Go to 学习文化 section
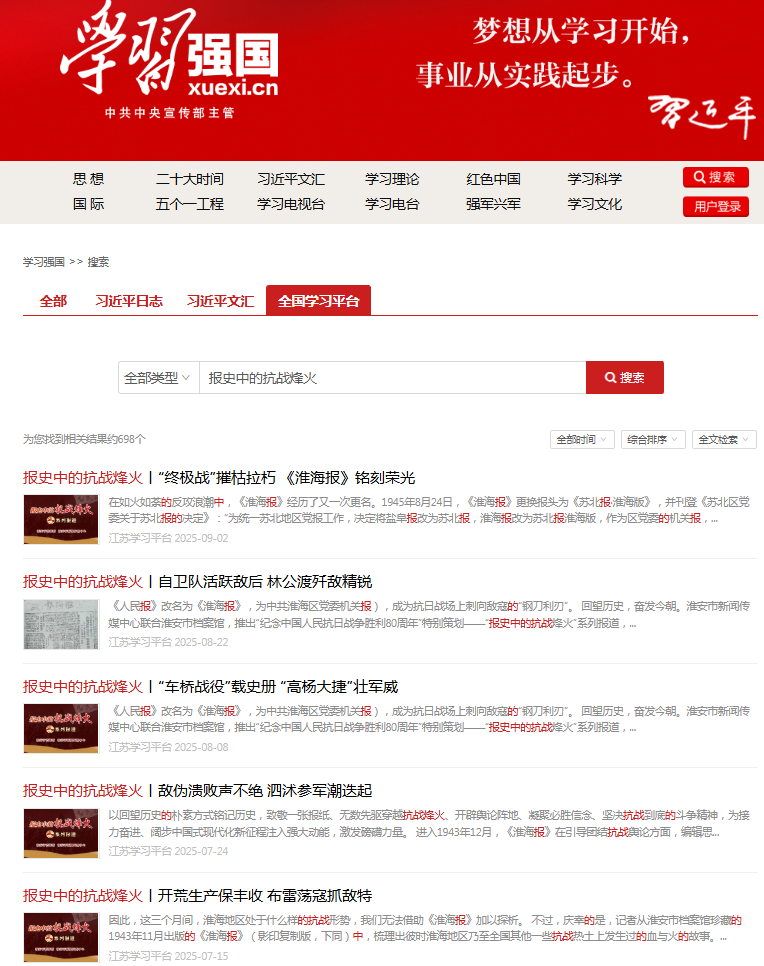The width and height of the screenshot is (764, 966). 595,204
